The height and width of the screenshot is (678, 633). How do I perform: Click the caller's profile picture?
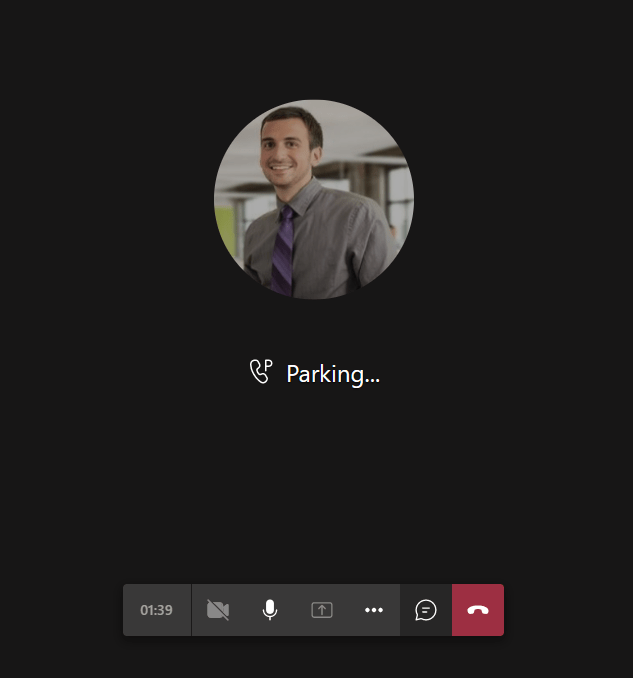314,199
